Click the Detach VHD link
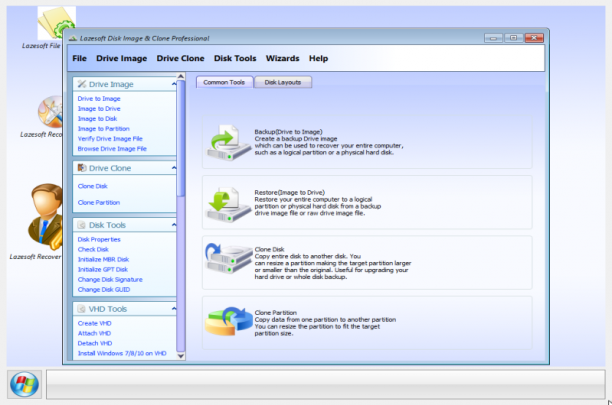 (95, 343)
